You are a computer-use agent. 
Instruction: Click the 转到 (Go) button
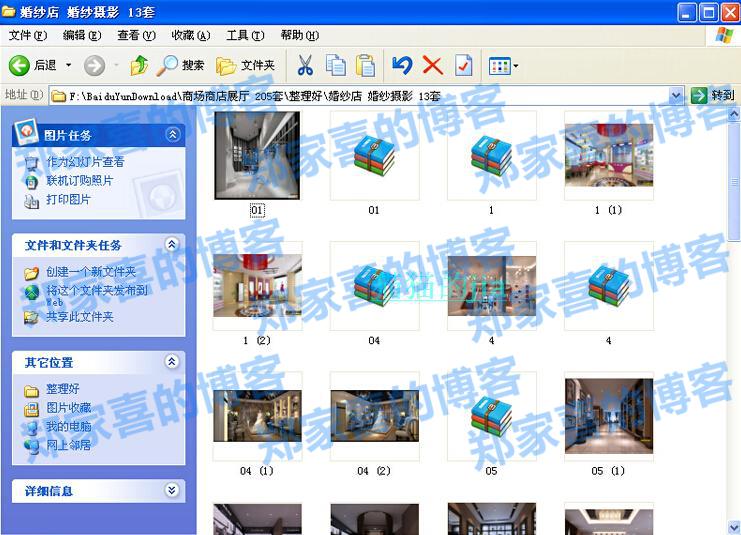click(x=713, y=95)
